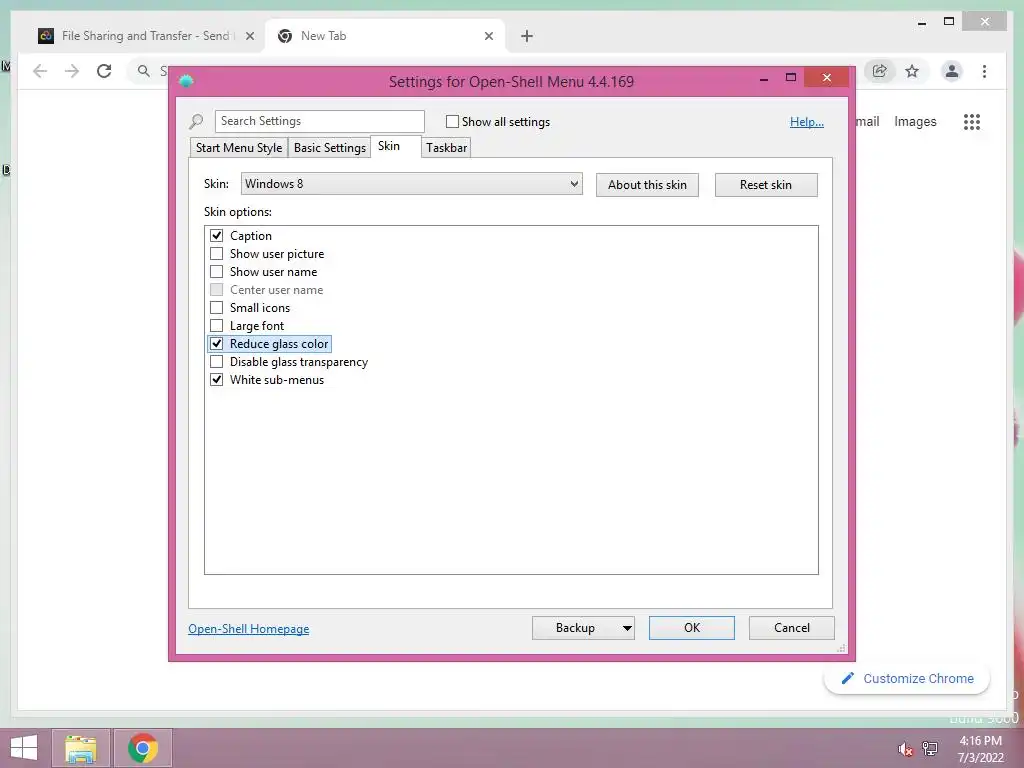Screen dimensions: 1024x768
Task: Click the network tray icon
Action: click(x=930, y=748)
